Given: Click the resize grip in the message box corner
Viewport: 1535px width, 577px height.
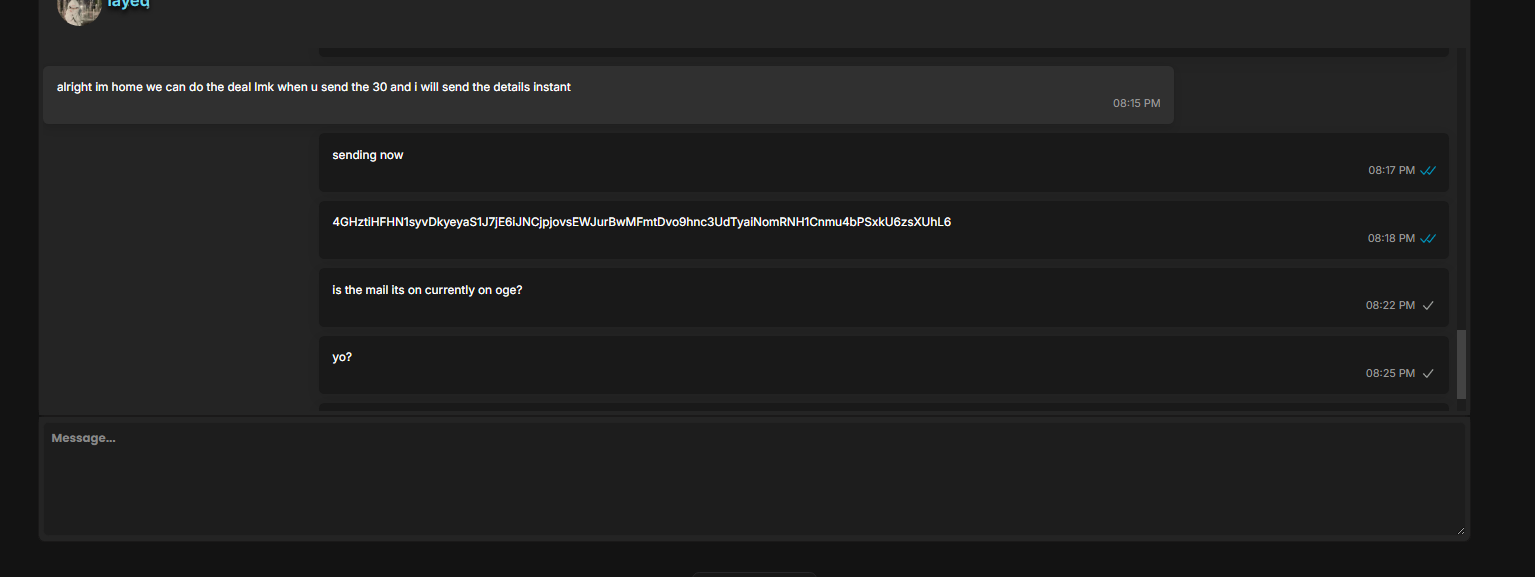Looking at the screenshot, I should 1460,531.
